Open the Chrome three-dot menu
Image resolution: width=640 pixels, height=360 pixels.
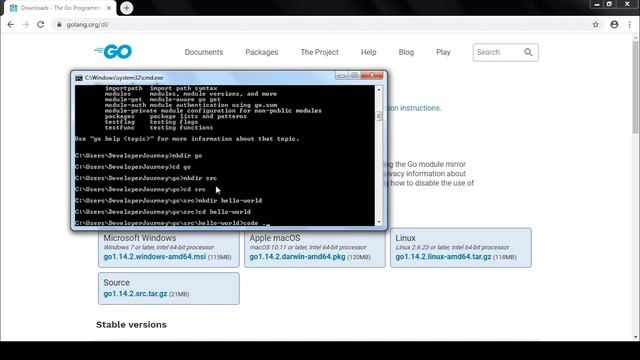pos(629,24)
